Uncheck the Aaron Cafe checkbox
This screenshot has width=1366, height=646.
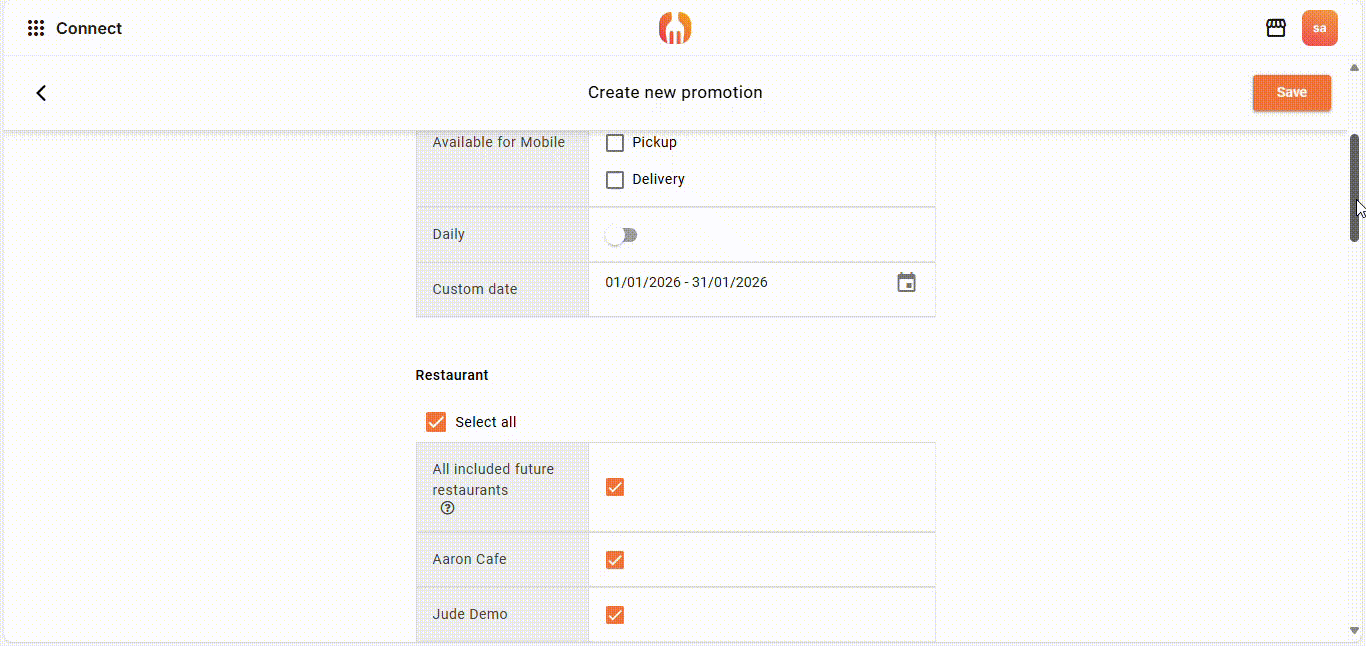(615, 560)
